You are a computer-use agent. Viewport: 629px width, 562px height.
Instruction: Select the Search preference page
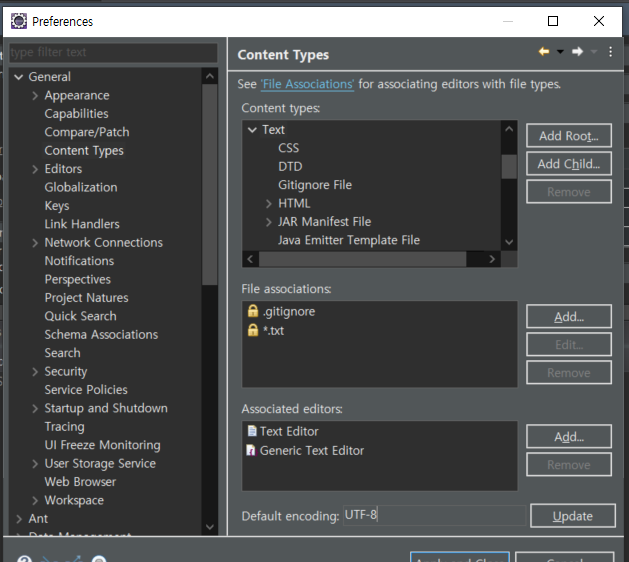[x=62, y=353]
